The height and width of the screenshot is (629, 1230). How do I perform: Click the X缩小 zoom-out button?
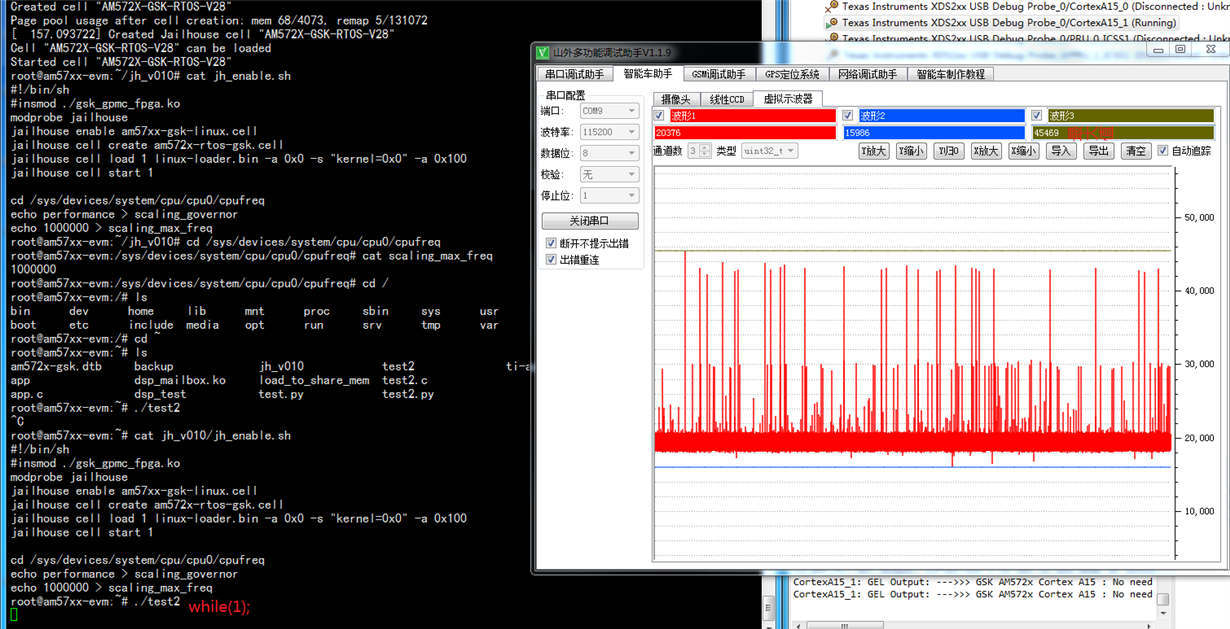(1023, 151)
